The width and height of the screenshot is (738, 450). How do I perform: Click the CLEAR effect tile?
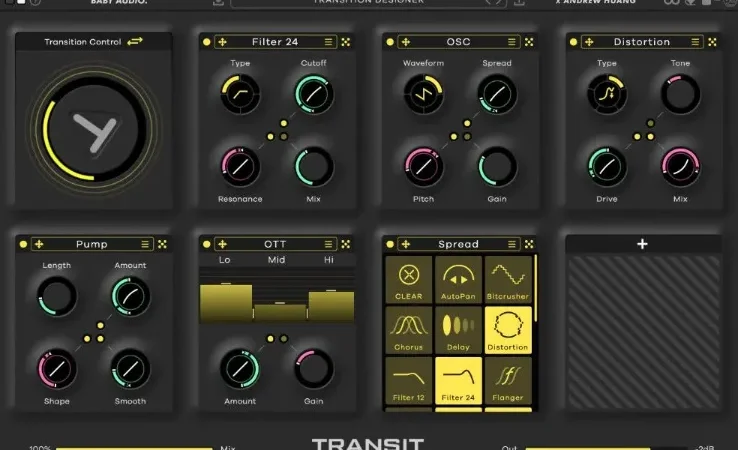tap(409, 280)
